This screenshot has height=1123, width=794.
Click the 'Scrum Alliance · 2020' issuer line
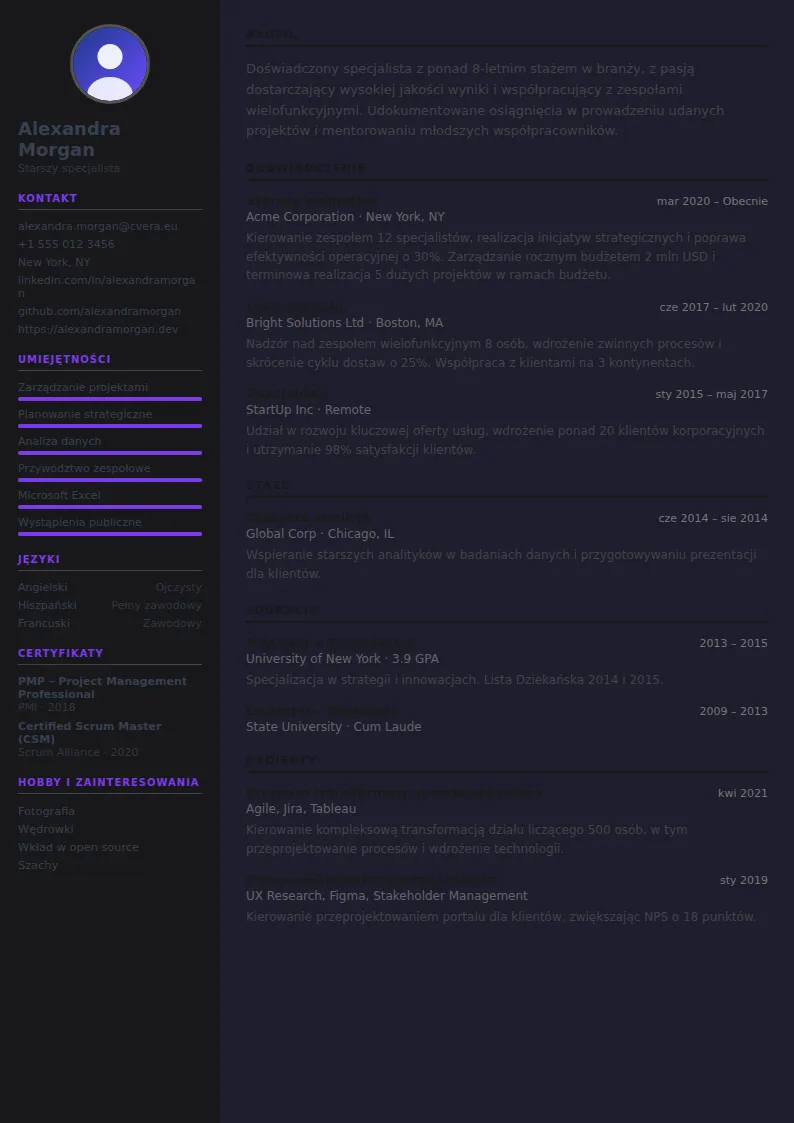tap(78, 752)
